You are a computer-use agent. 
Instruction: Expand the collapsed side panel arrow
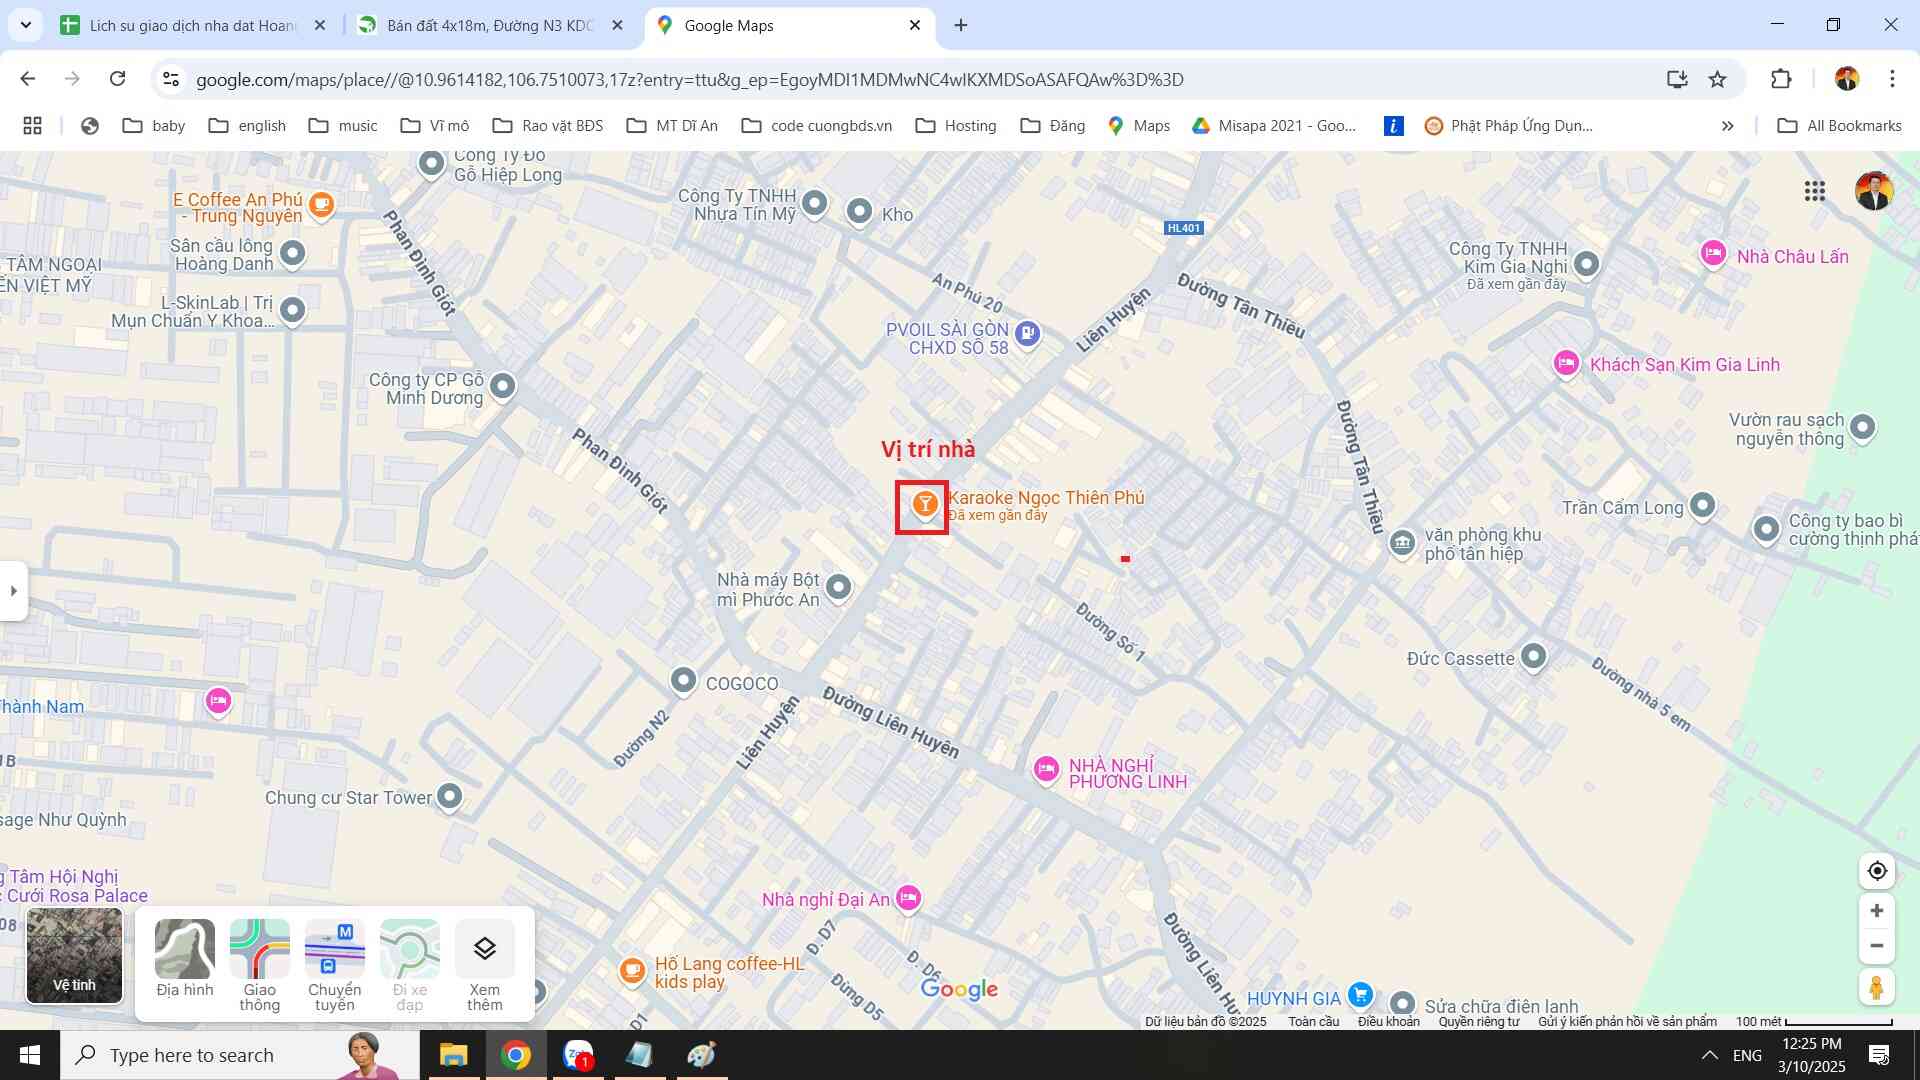tap(13, 591)
